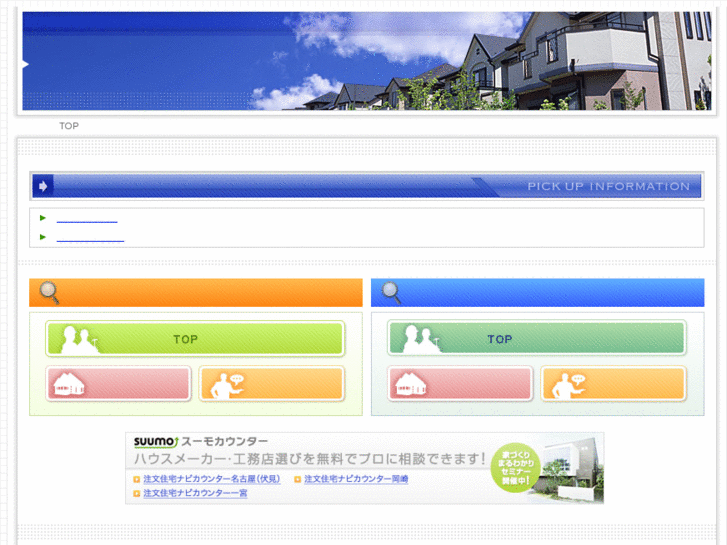Click the house header banner image
727x545 pixels.
click(x=367, y=61)
